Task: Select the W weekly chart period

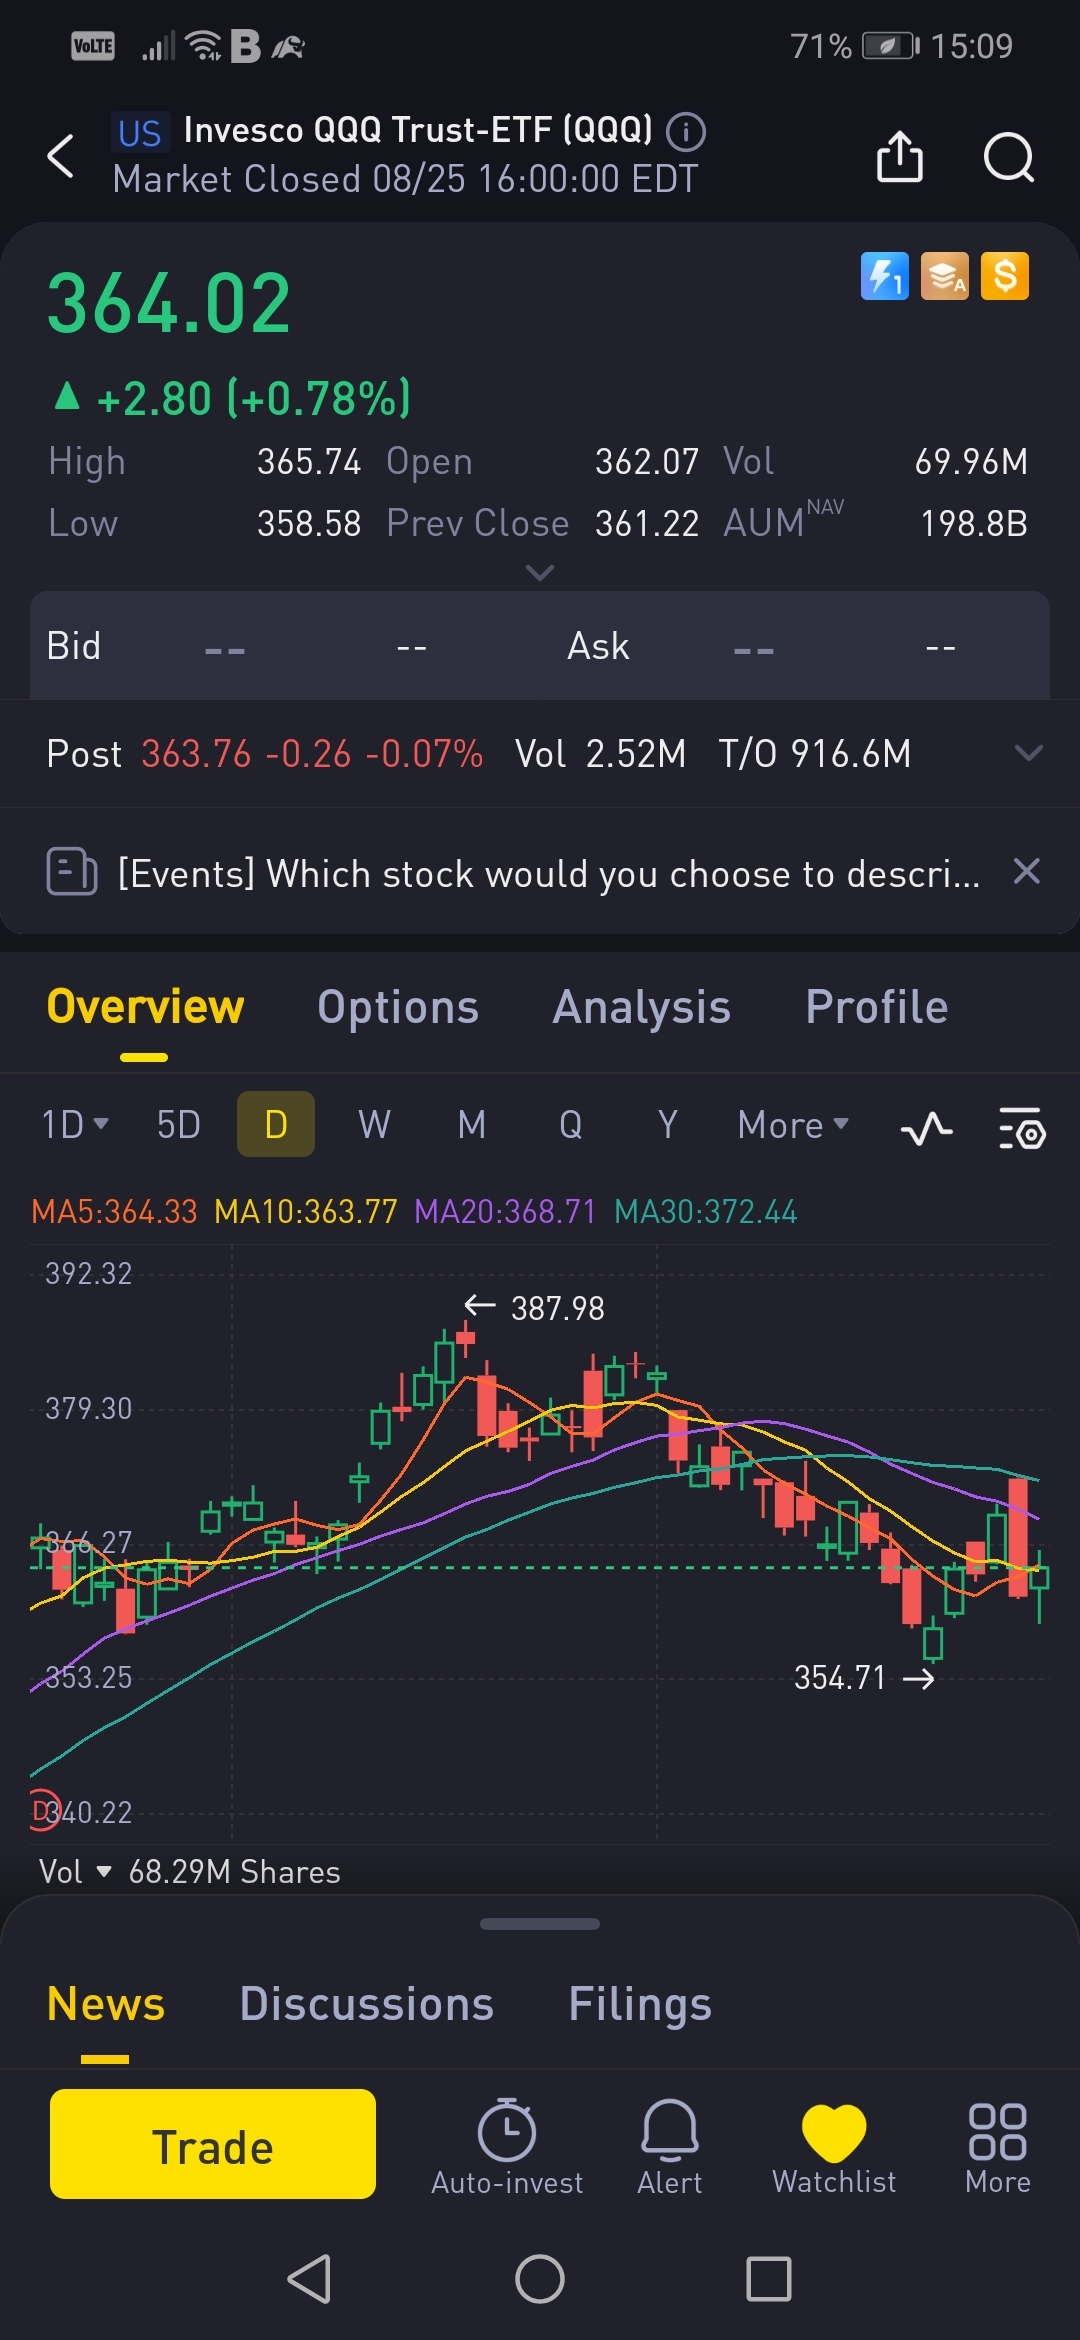Action: (374, 1124)
